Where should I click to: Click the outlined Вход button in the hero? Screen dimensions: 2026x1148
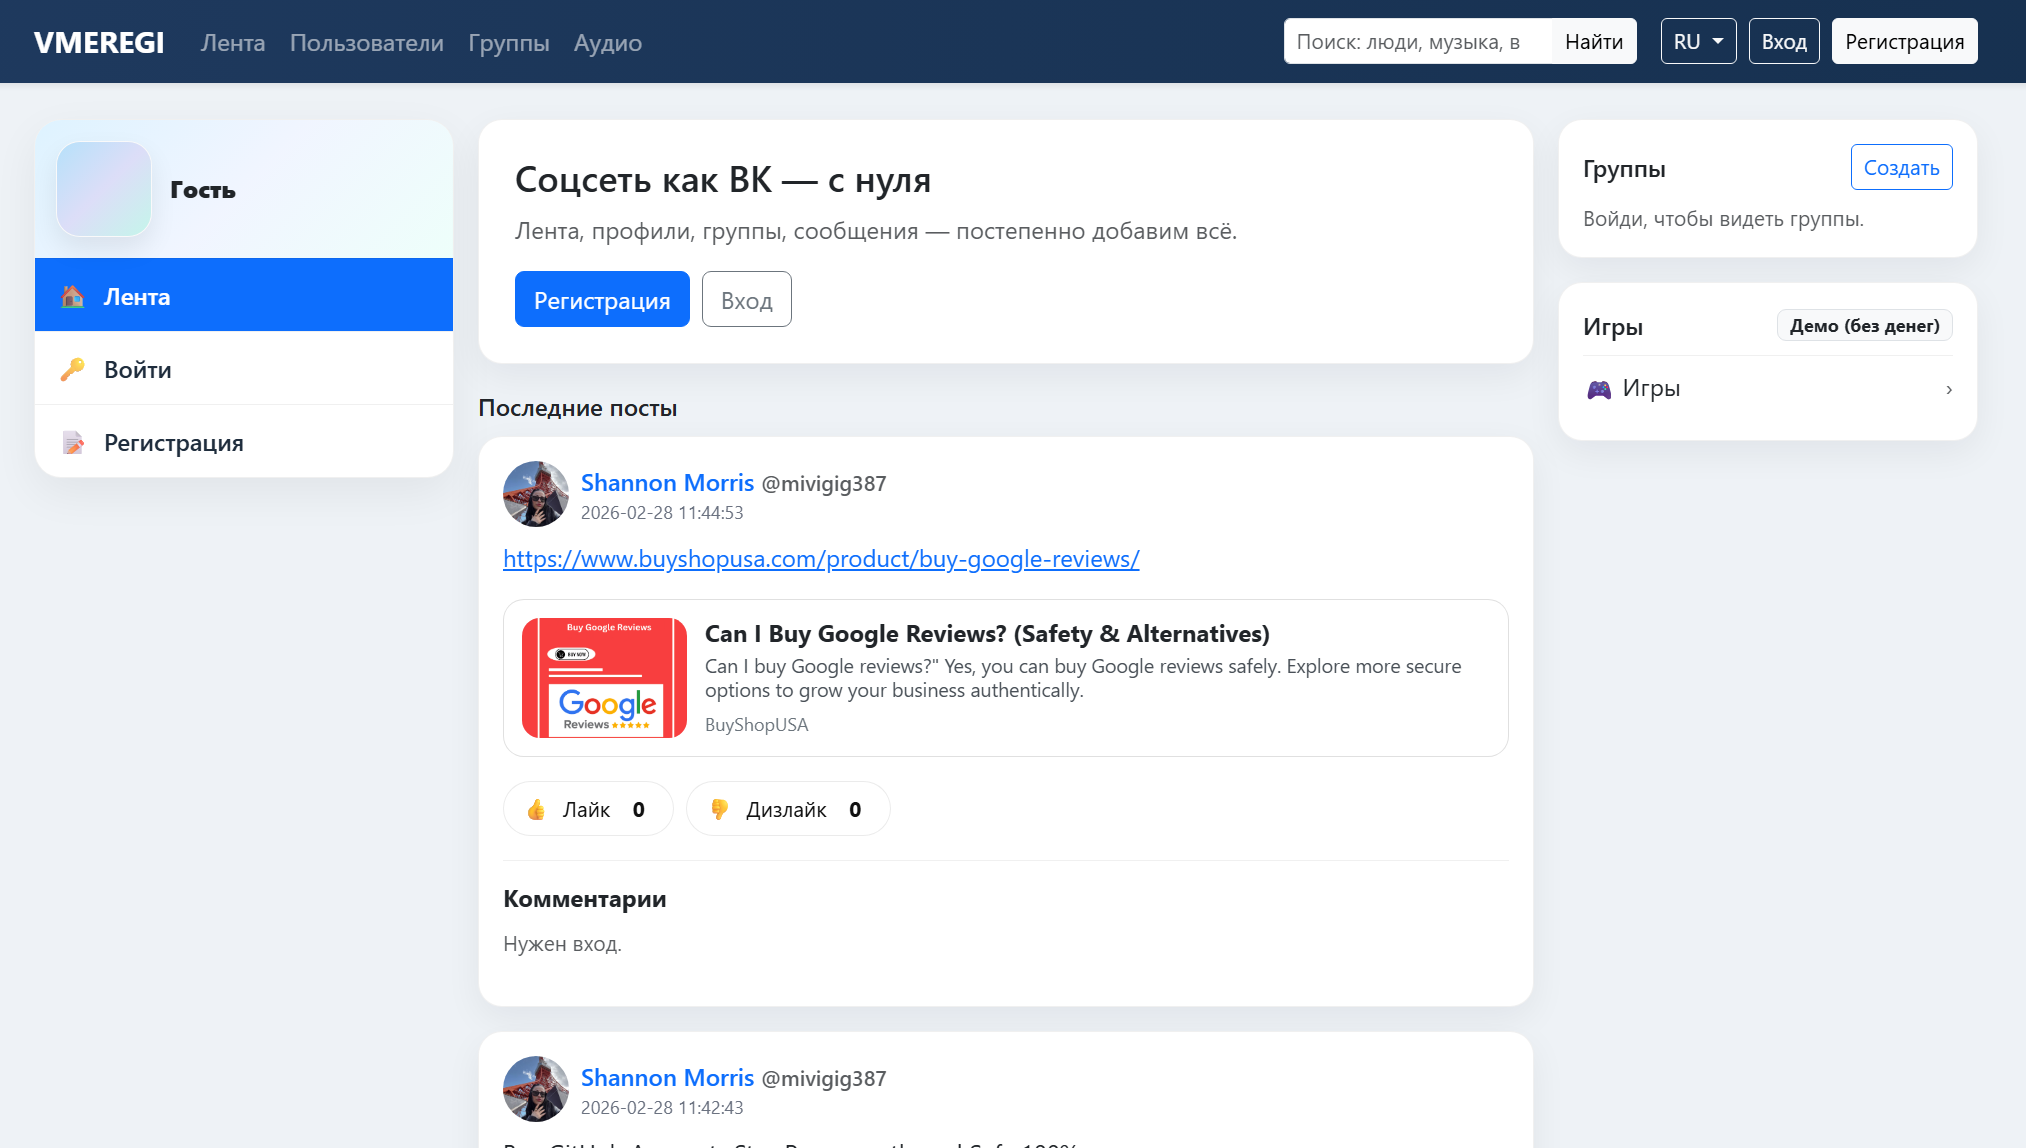point(747,299)
